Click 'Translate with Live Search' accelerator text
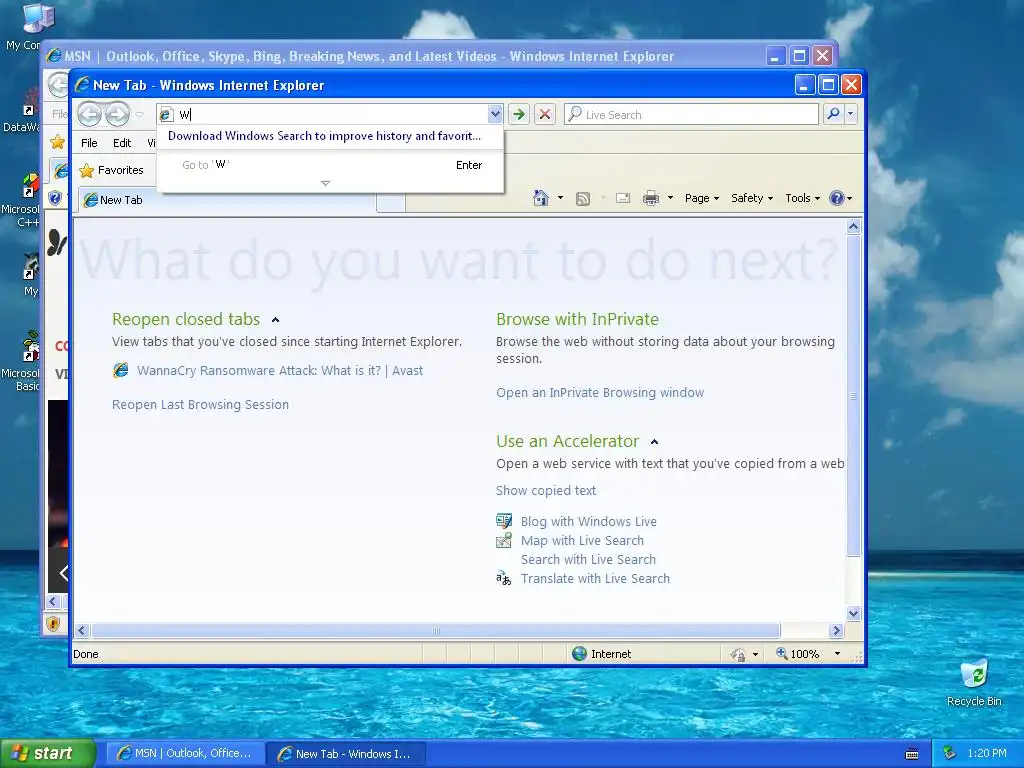The image size is (1024, 768). pyautogui.click(x=595, y=578)
